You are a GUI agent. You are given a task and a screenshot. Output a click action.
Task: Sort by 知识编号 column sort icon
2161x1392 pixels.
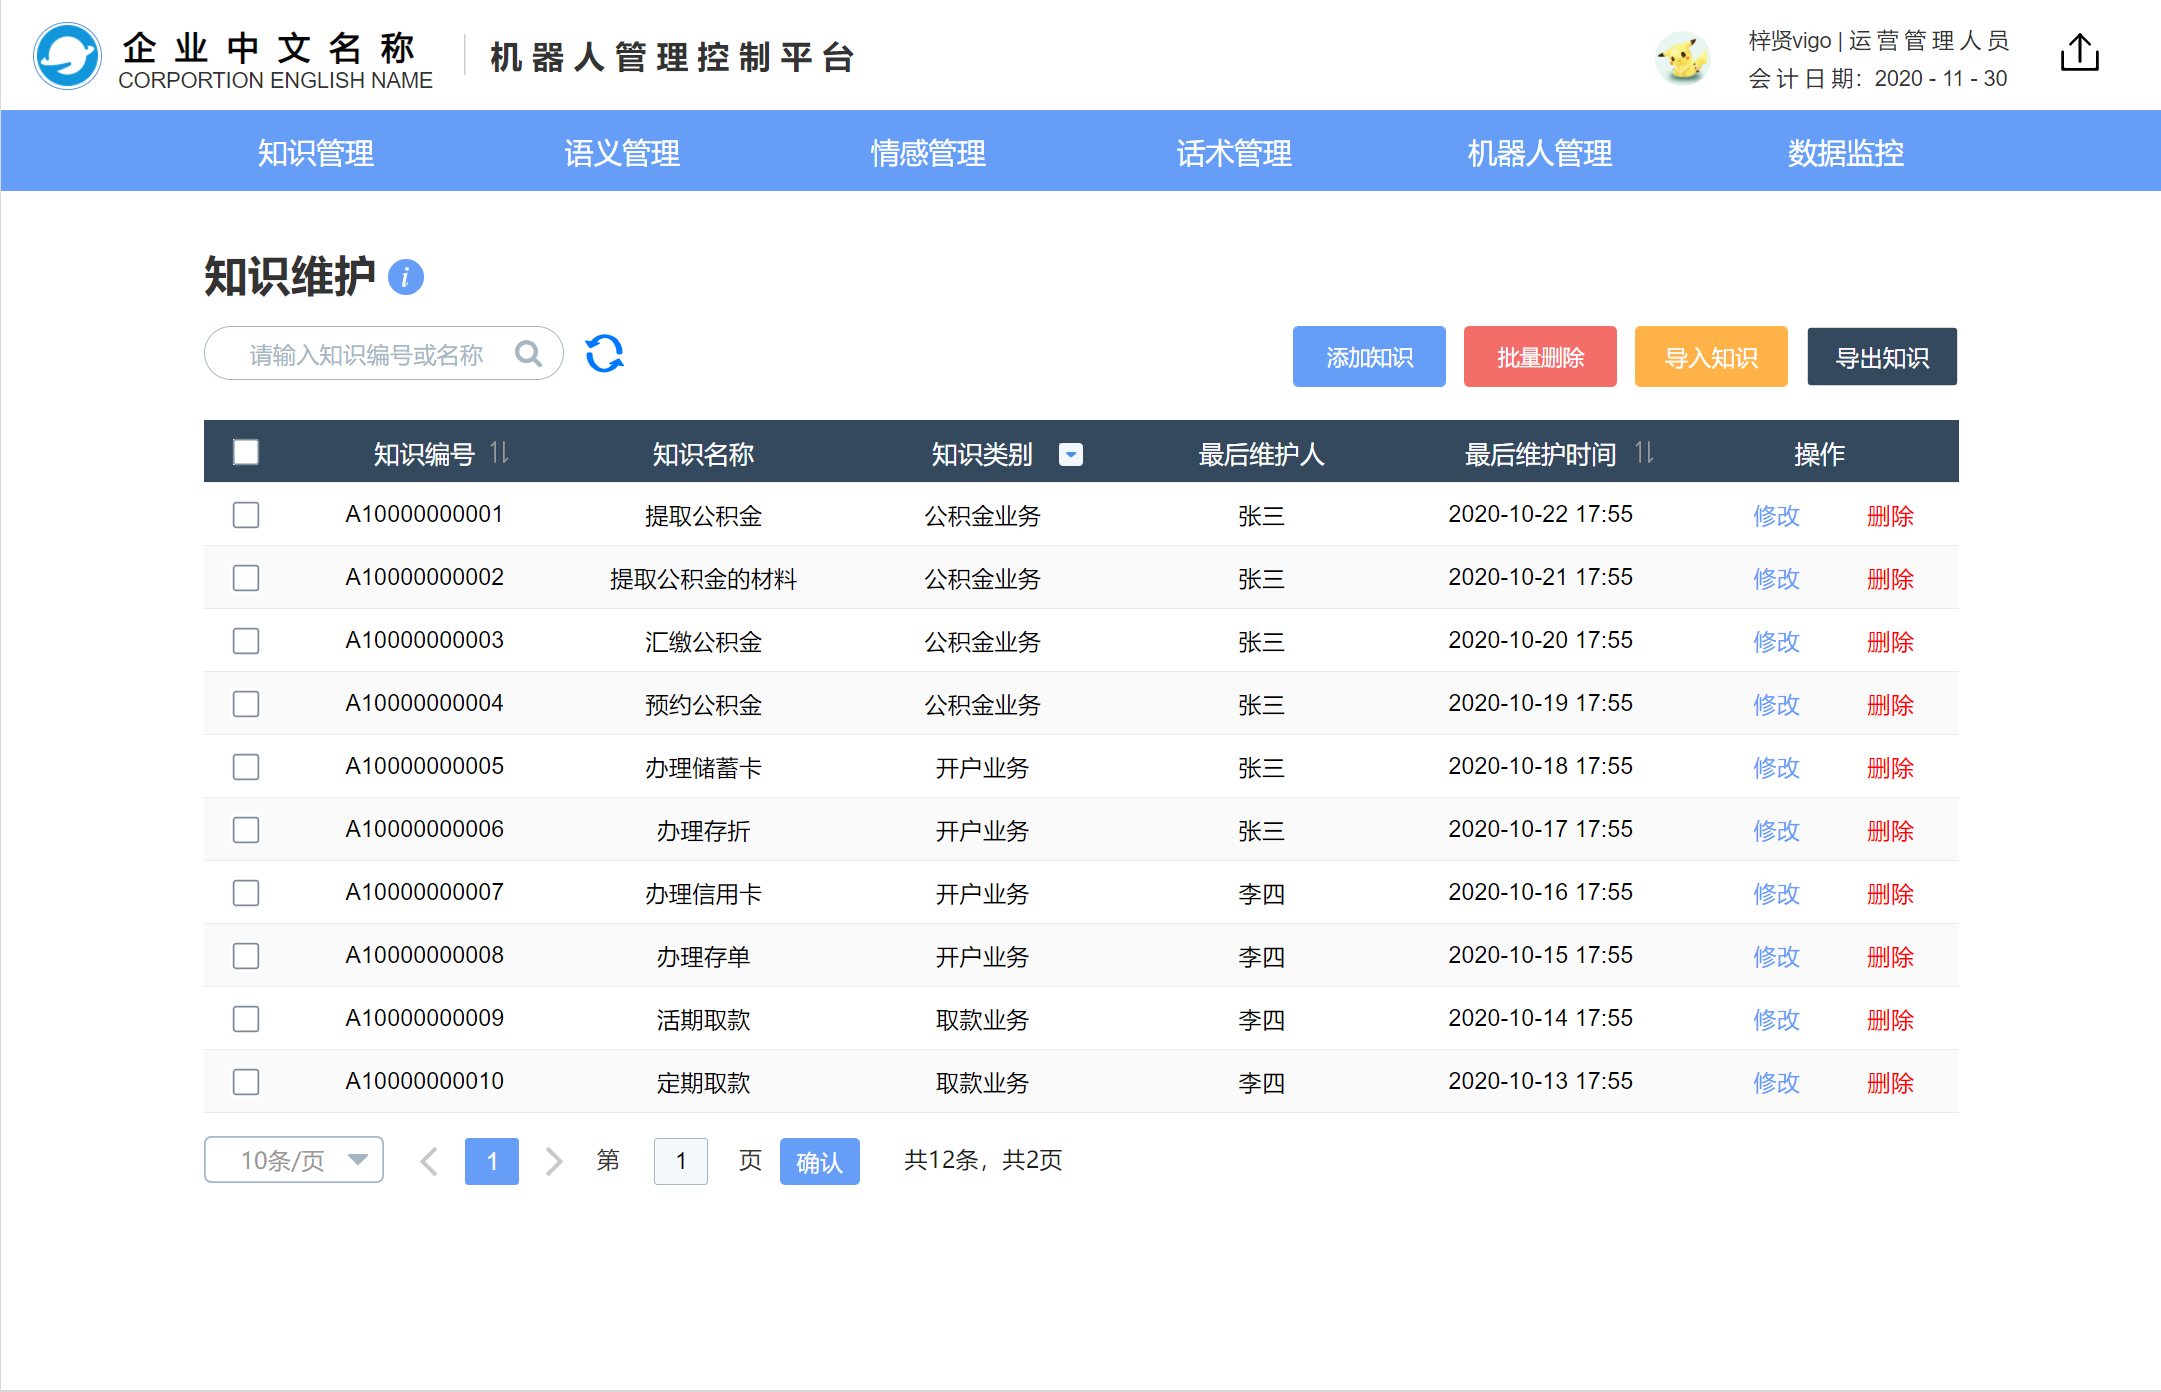pos(500,453)
